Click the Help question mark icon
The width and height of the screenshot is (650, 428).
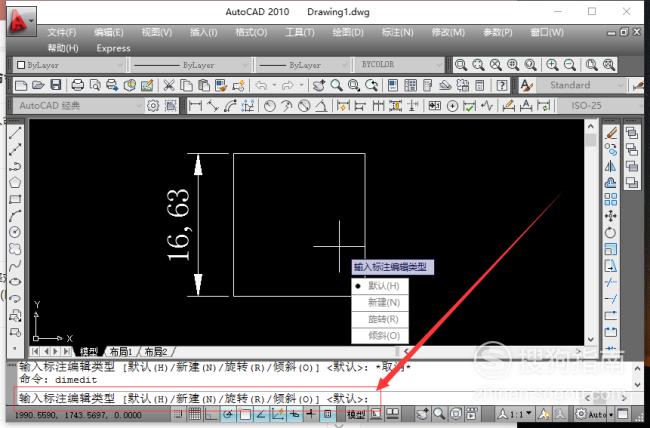(x=502, y=85)
